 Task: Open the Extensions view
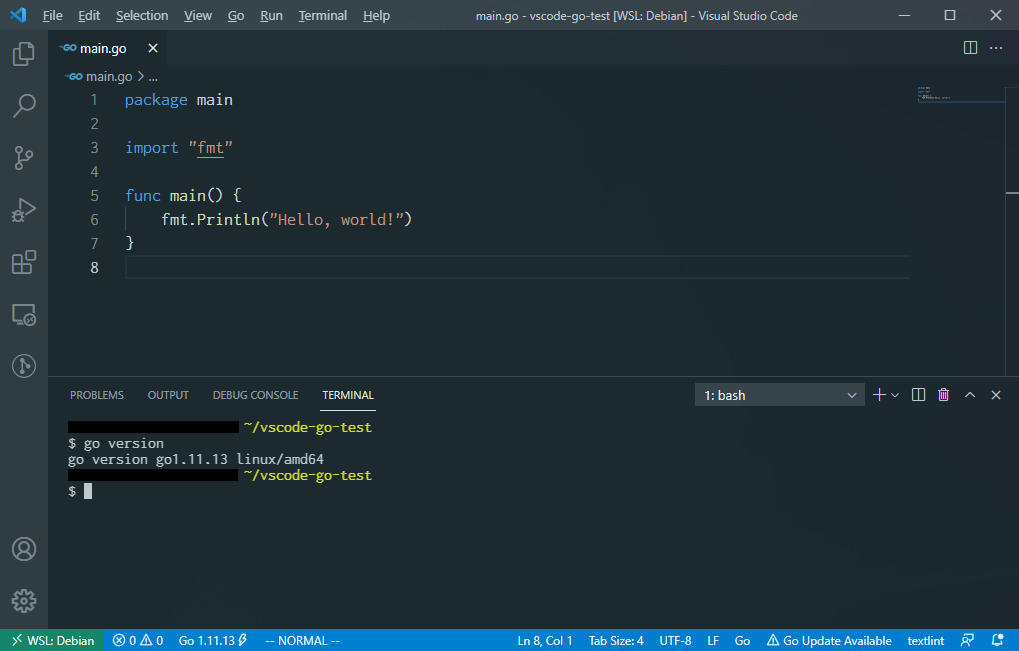click(23, 262)
